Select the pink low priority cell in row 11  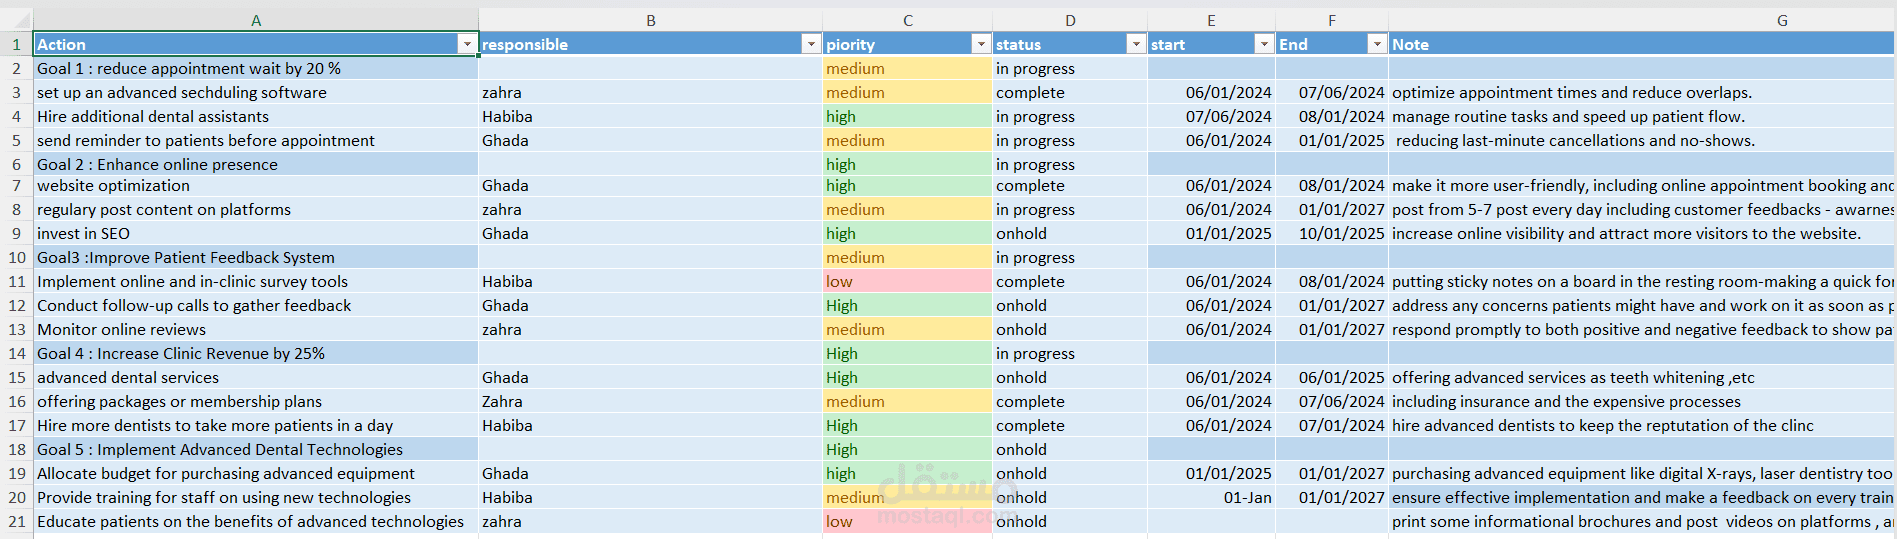point(907,281)
